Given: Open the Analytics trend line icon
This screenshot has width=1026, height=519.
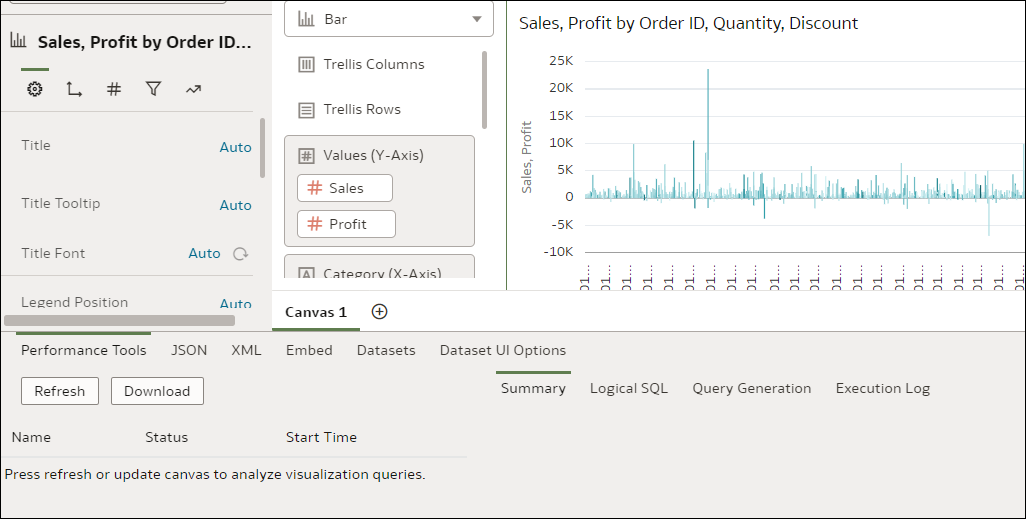Looking at the screenshot, I should (193, 89).
